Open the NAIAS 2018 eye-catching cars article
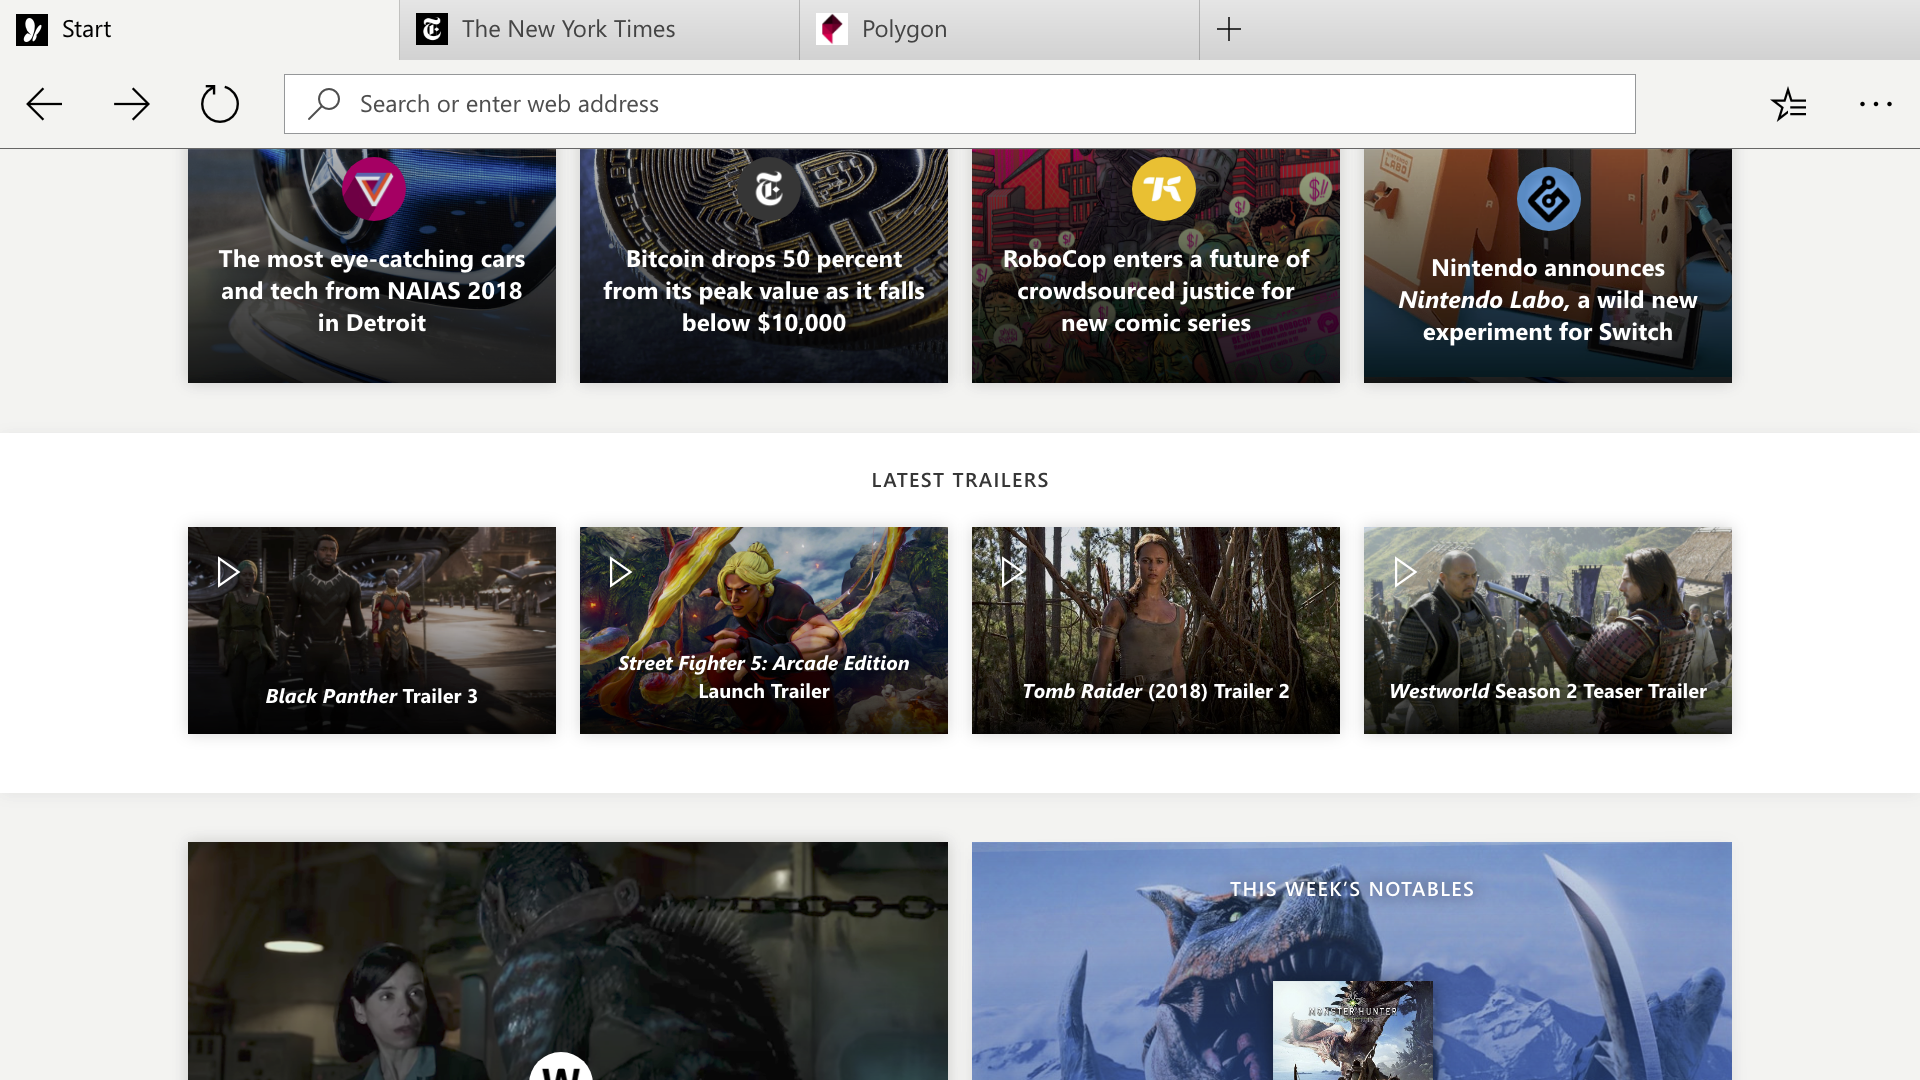The image size is (1920, 1080). (372, 266)
